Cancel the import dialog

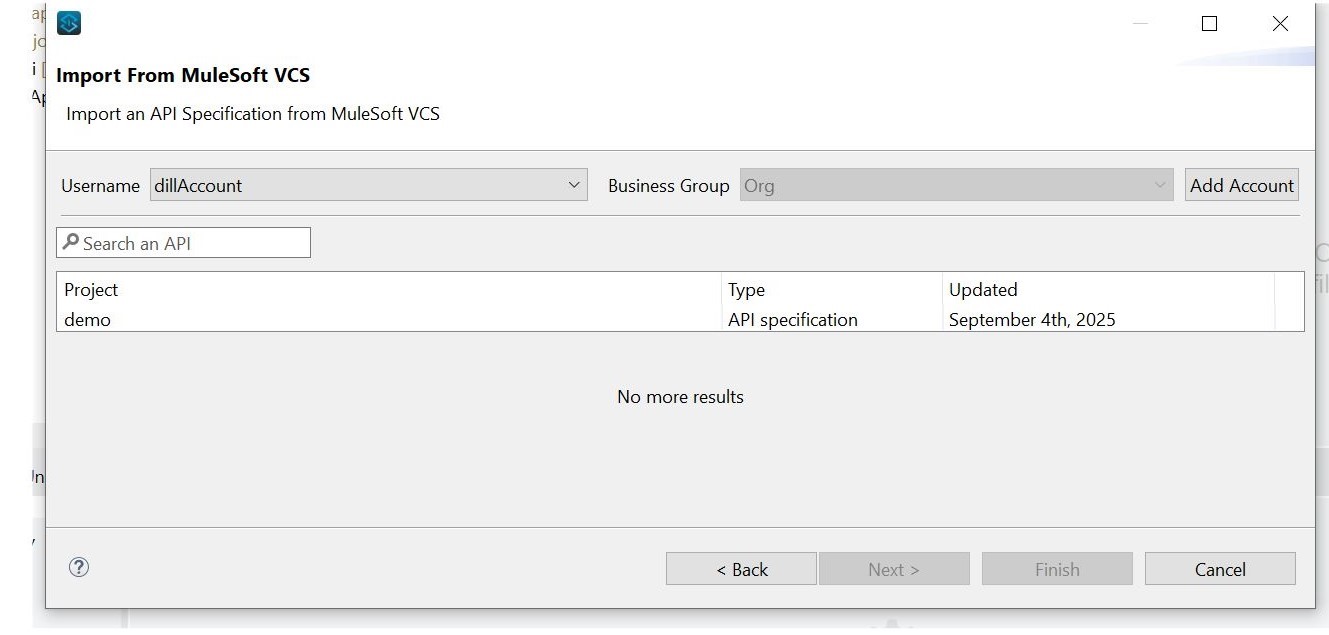click(1219, 568)
